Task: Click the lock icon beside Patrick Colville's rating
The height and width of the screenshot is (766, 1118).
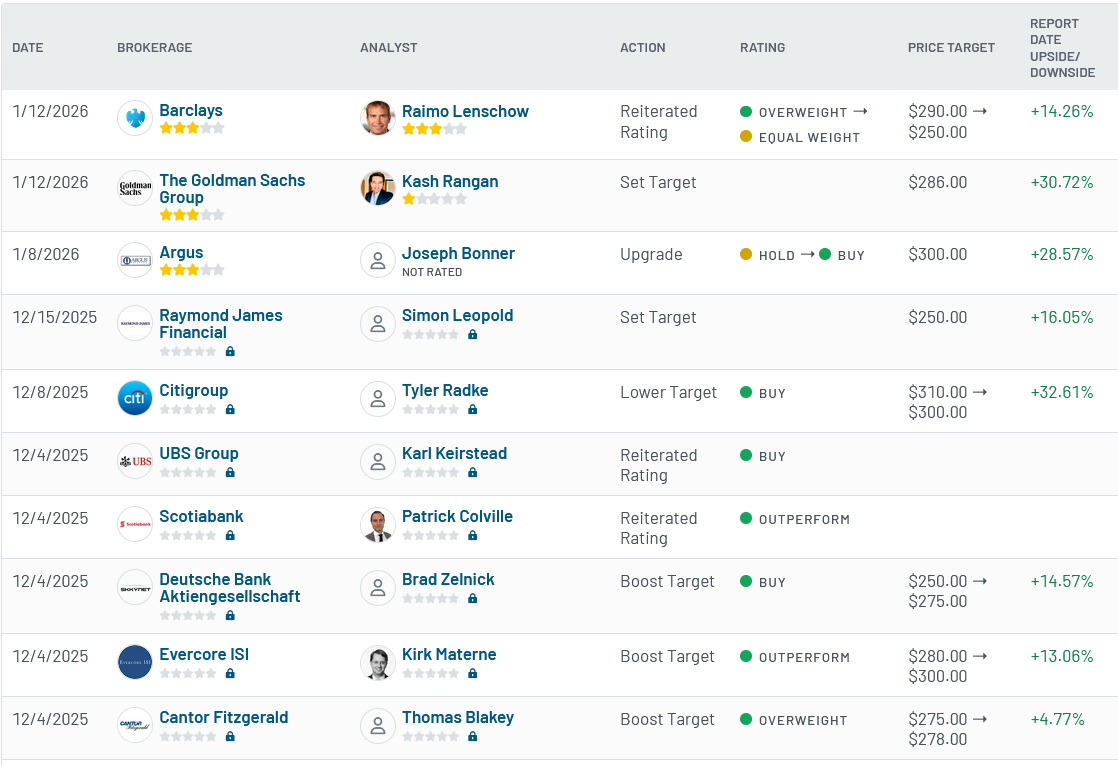Action: pos(473,535)
